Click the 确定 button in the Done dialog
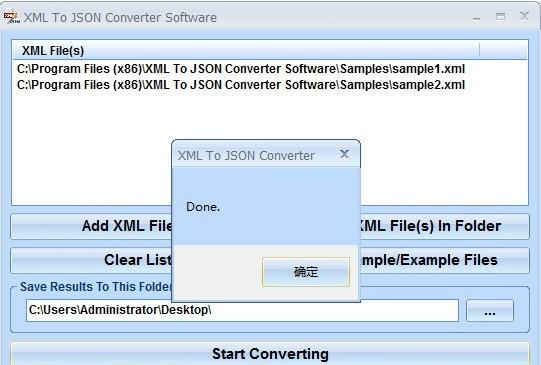The height and width of the screenshot is (365, 541). pos(306,272)
